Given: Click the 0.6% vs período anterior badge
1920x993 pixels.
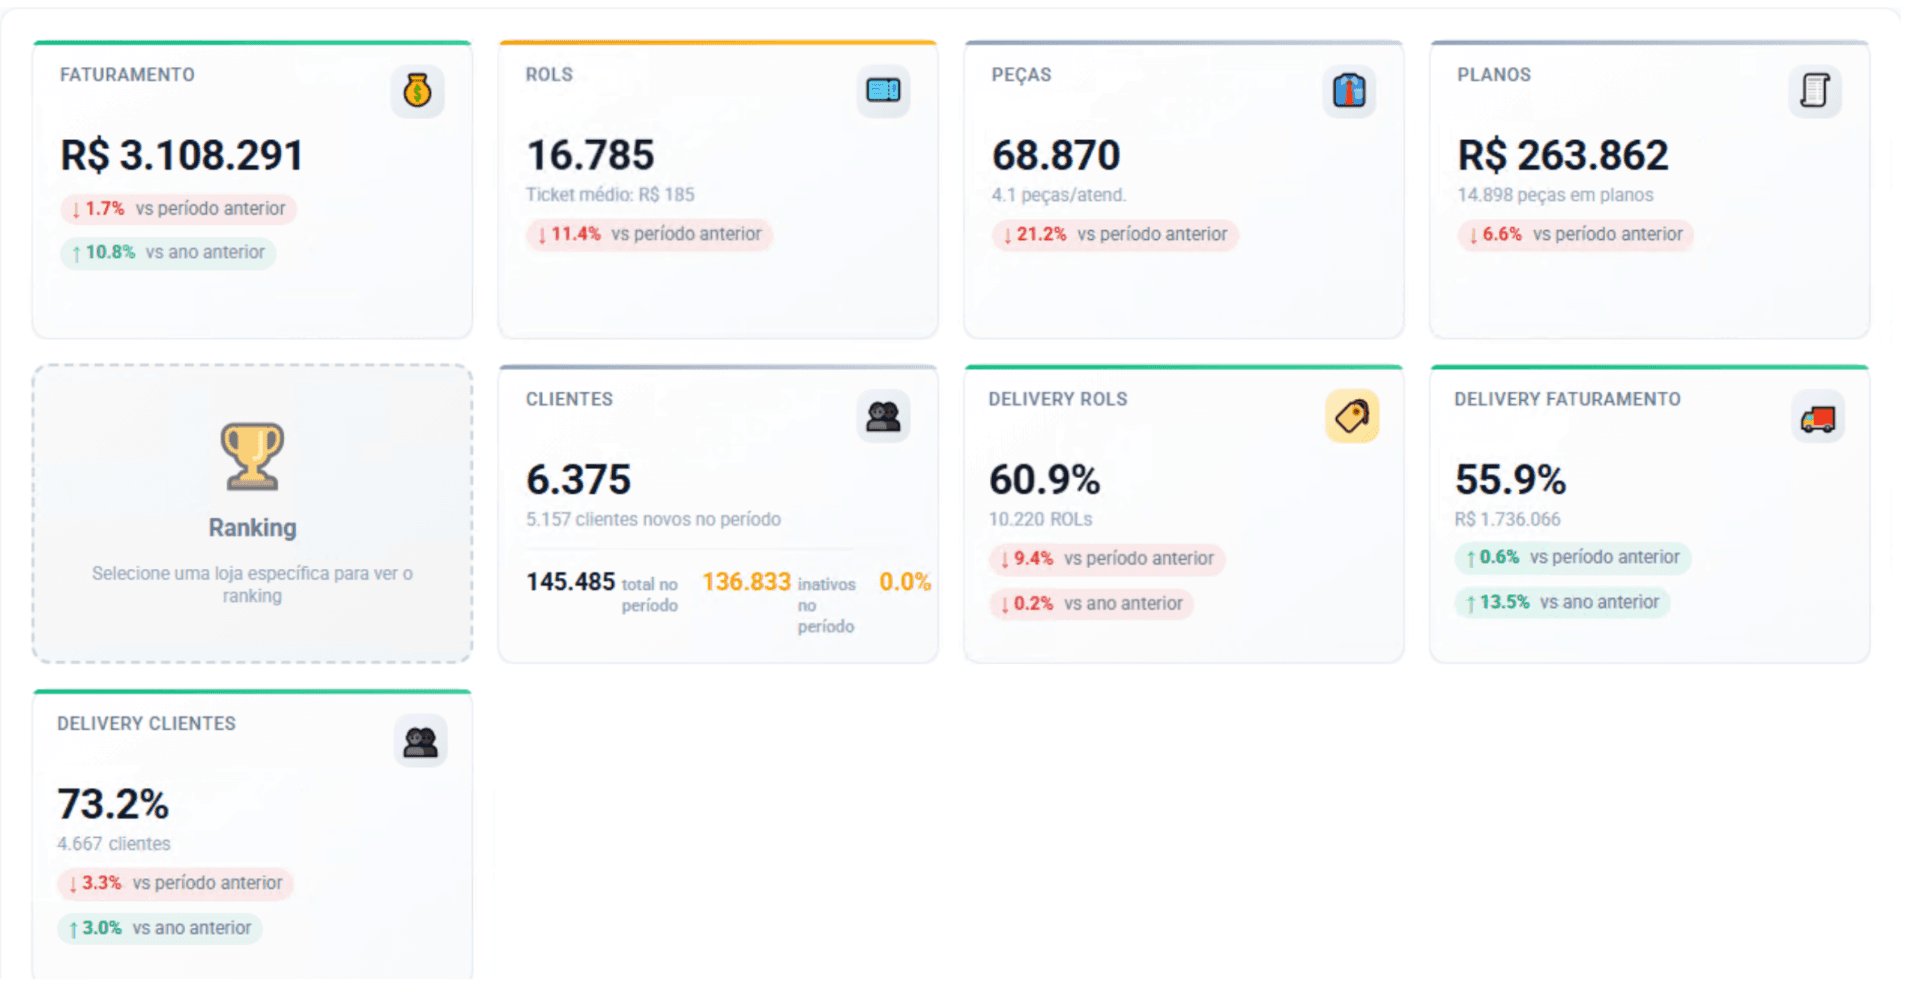Looking at the screenshot, I should click(1573, 557).
